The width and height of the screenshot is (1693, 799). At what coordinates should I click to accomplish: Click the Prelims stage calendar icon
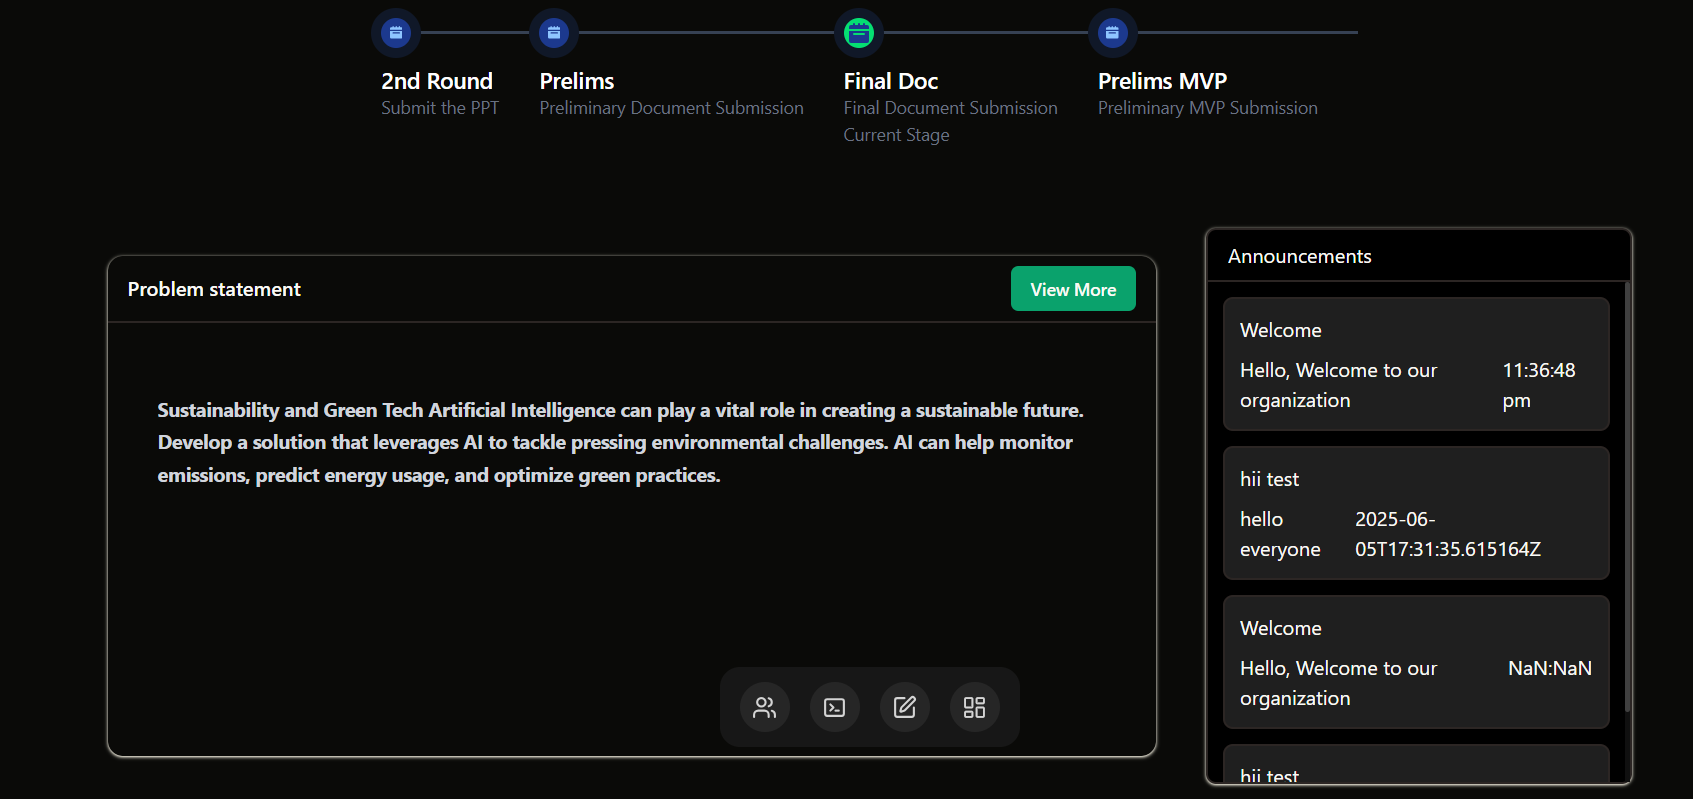pyautogui.click(x=554, y=33)
